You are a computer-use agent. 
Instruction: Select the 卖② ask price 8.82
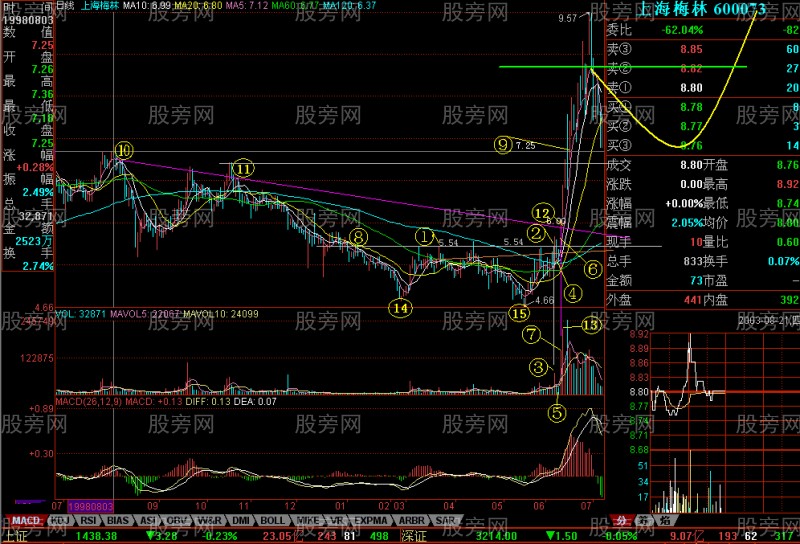tap(691, 68)
